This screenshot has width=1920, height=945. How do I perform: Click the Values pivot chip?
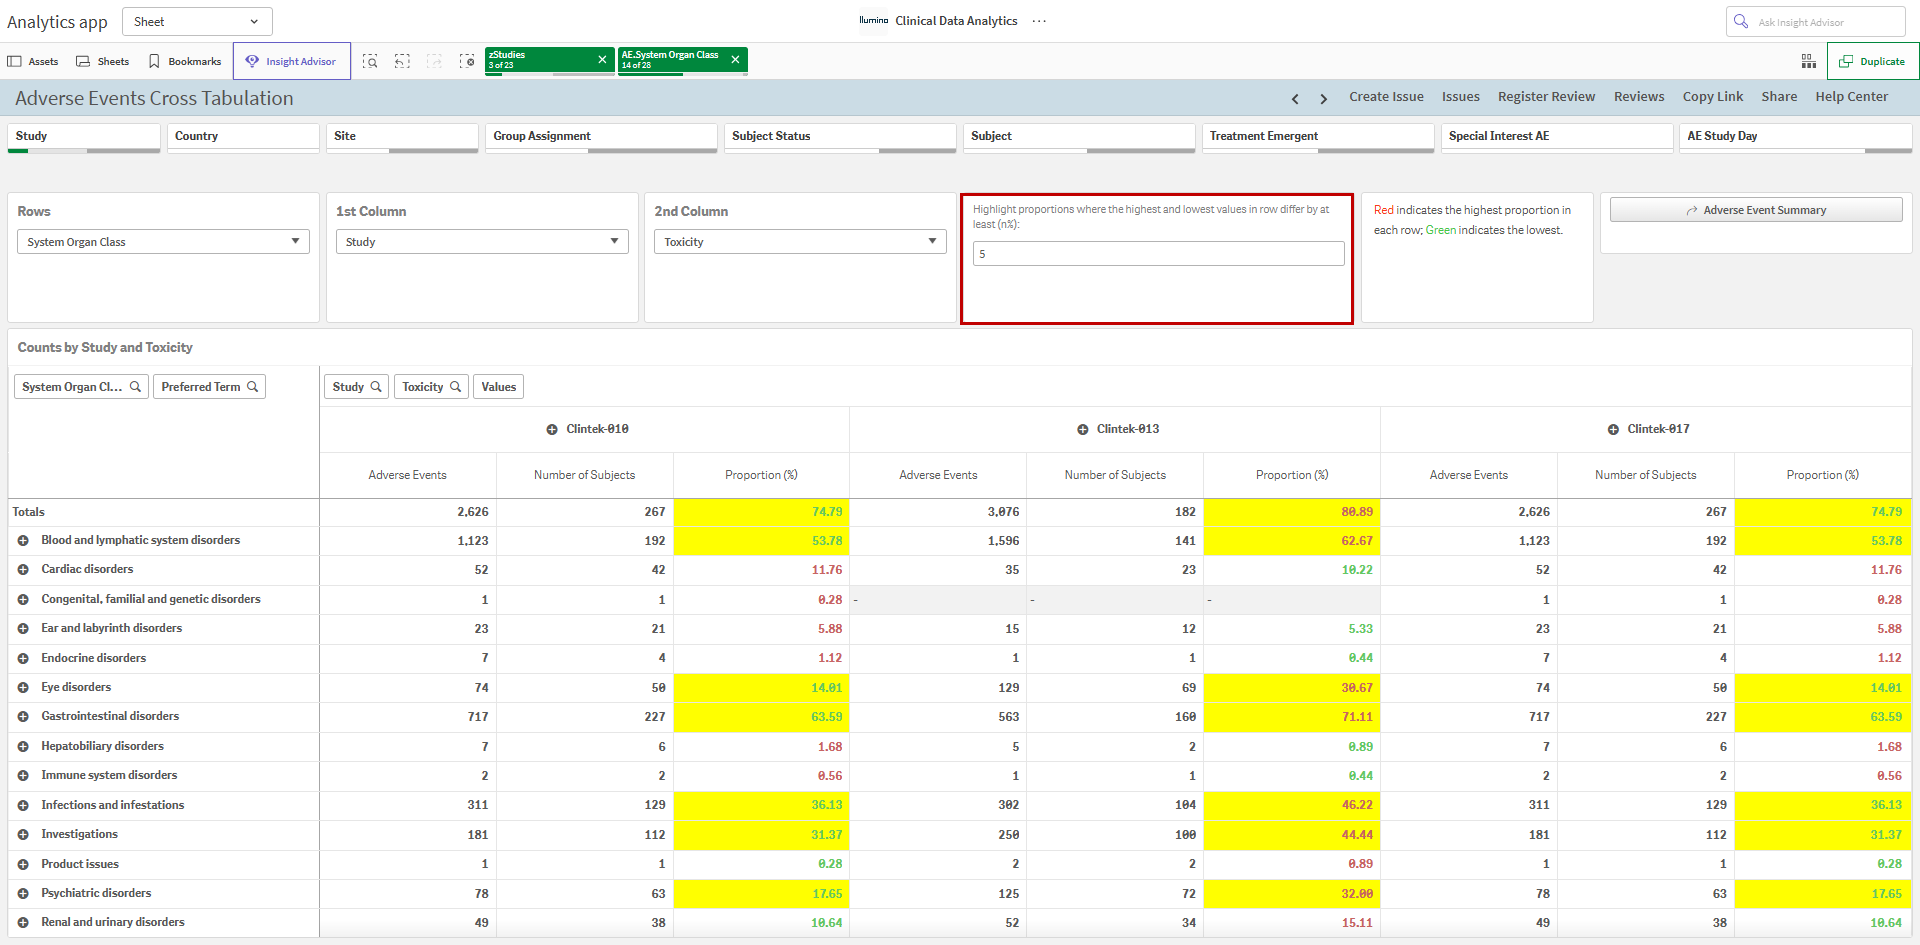(498, 387)
